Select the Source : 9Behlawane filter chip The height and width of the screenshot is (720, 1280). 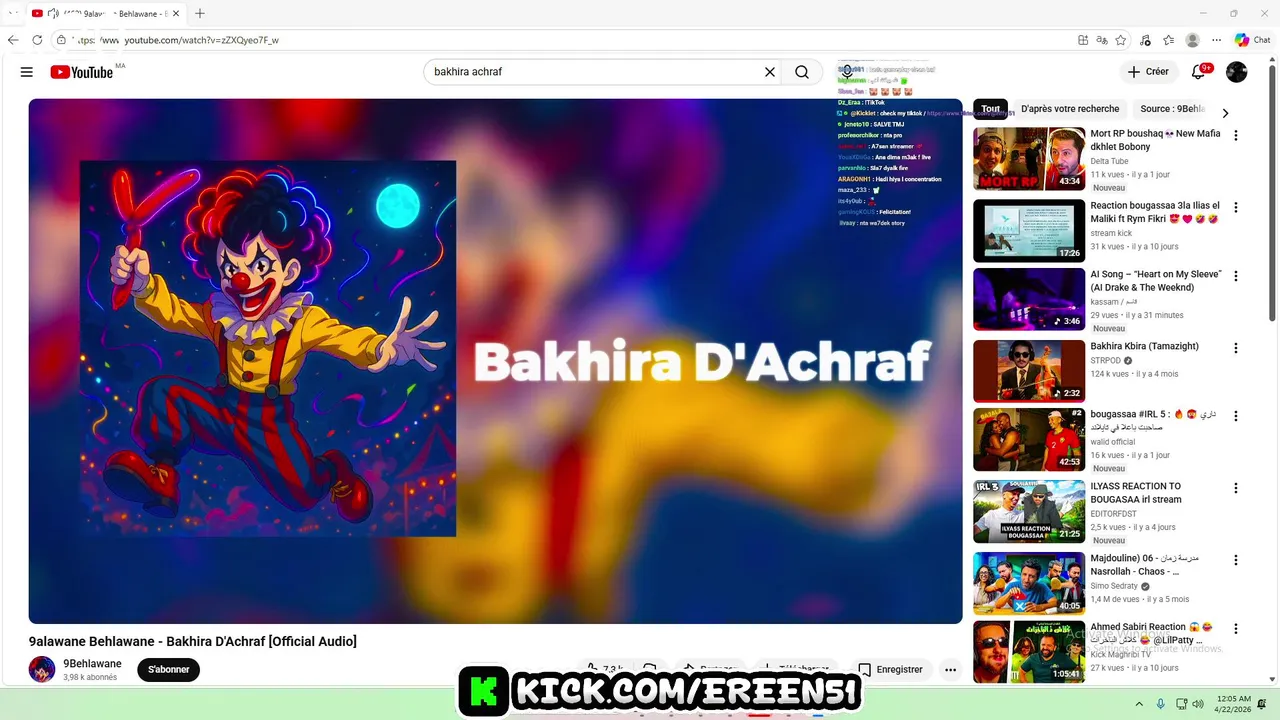point(1172,109)
